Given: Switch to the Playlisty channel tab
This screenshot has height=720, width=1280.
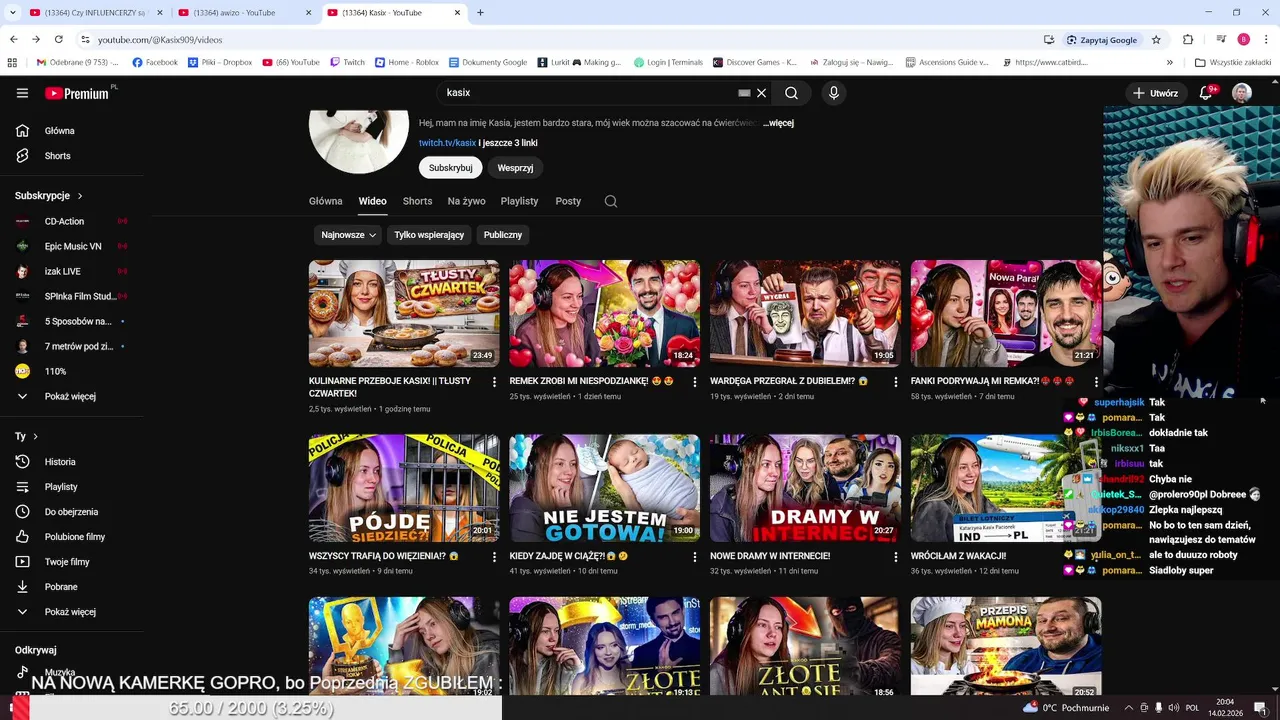Looking at the screenshot, I should pyautogui.click(x=519, y=201).
